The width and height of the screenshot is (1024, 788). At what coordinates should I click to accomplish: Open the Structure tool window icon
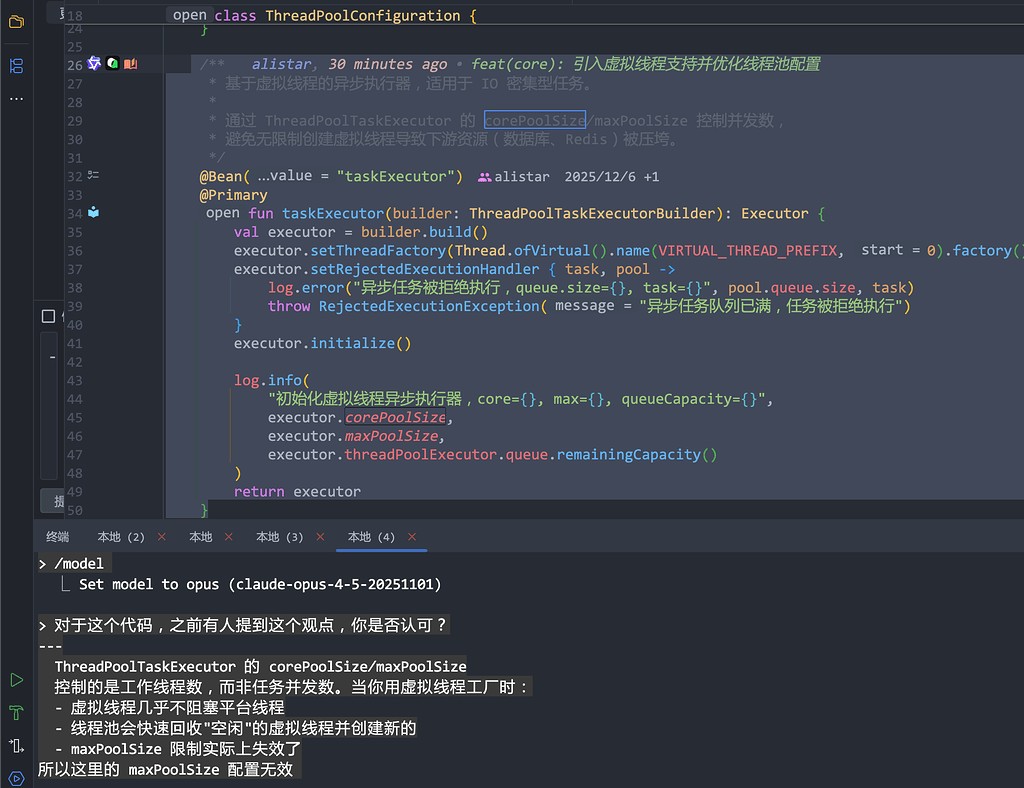(x=16, y=65)
